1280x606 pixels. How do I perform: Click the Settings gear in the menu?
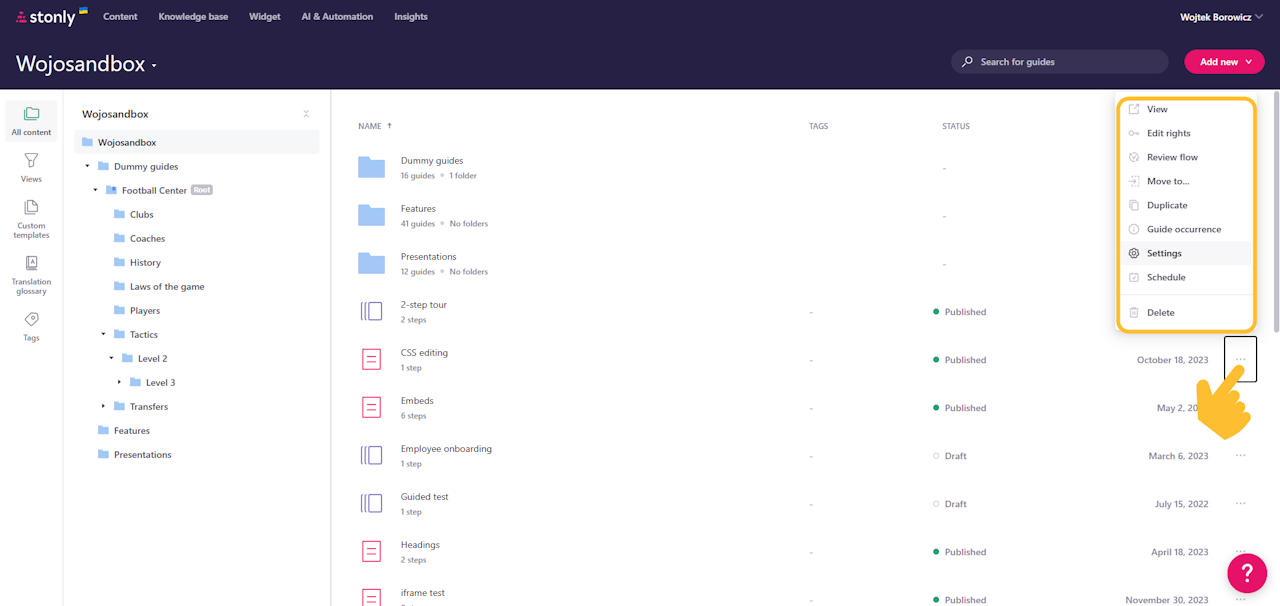tap(1135, 253)
